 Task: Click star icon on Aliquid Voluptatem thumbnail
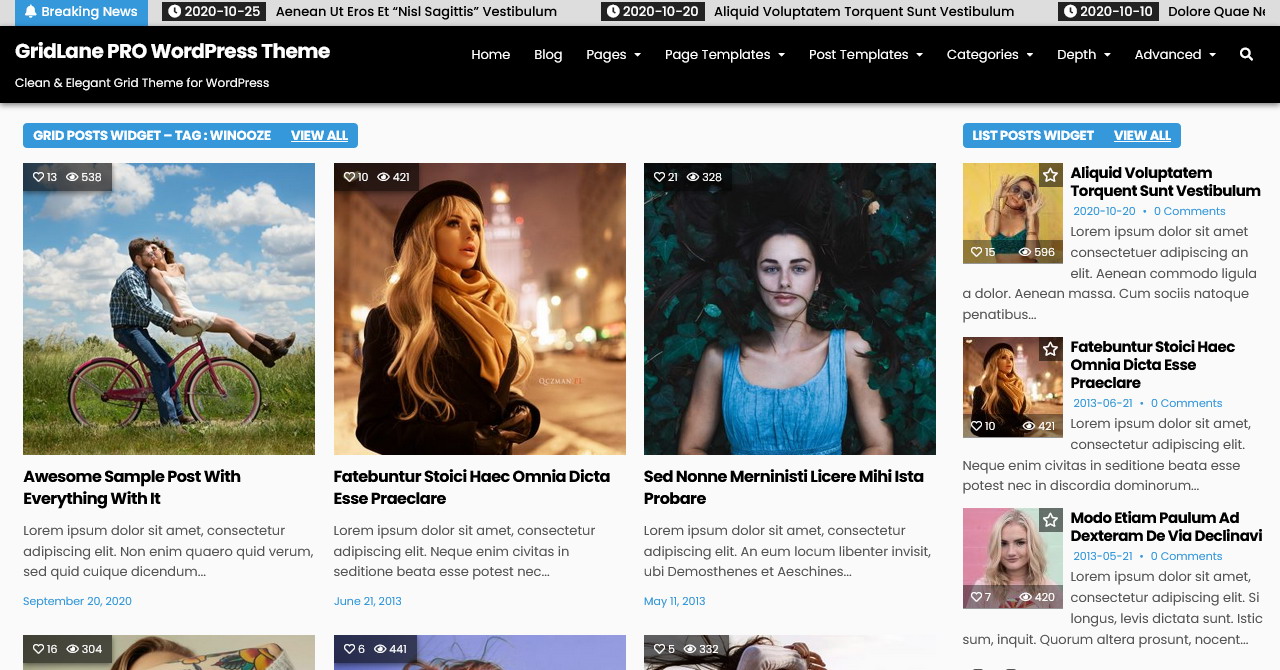click(1050, 175)
